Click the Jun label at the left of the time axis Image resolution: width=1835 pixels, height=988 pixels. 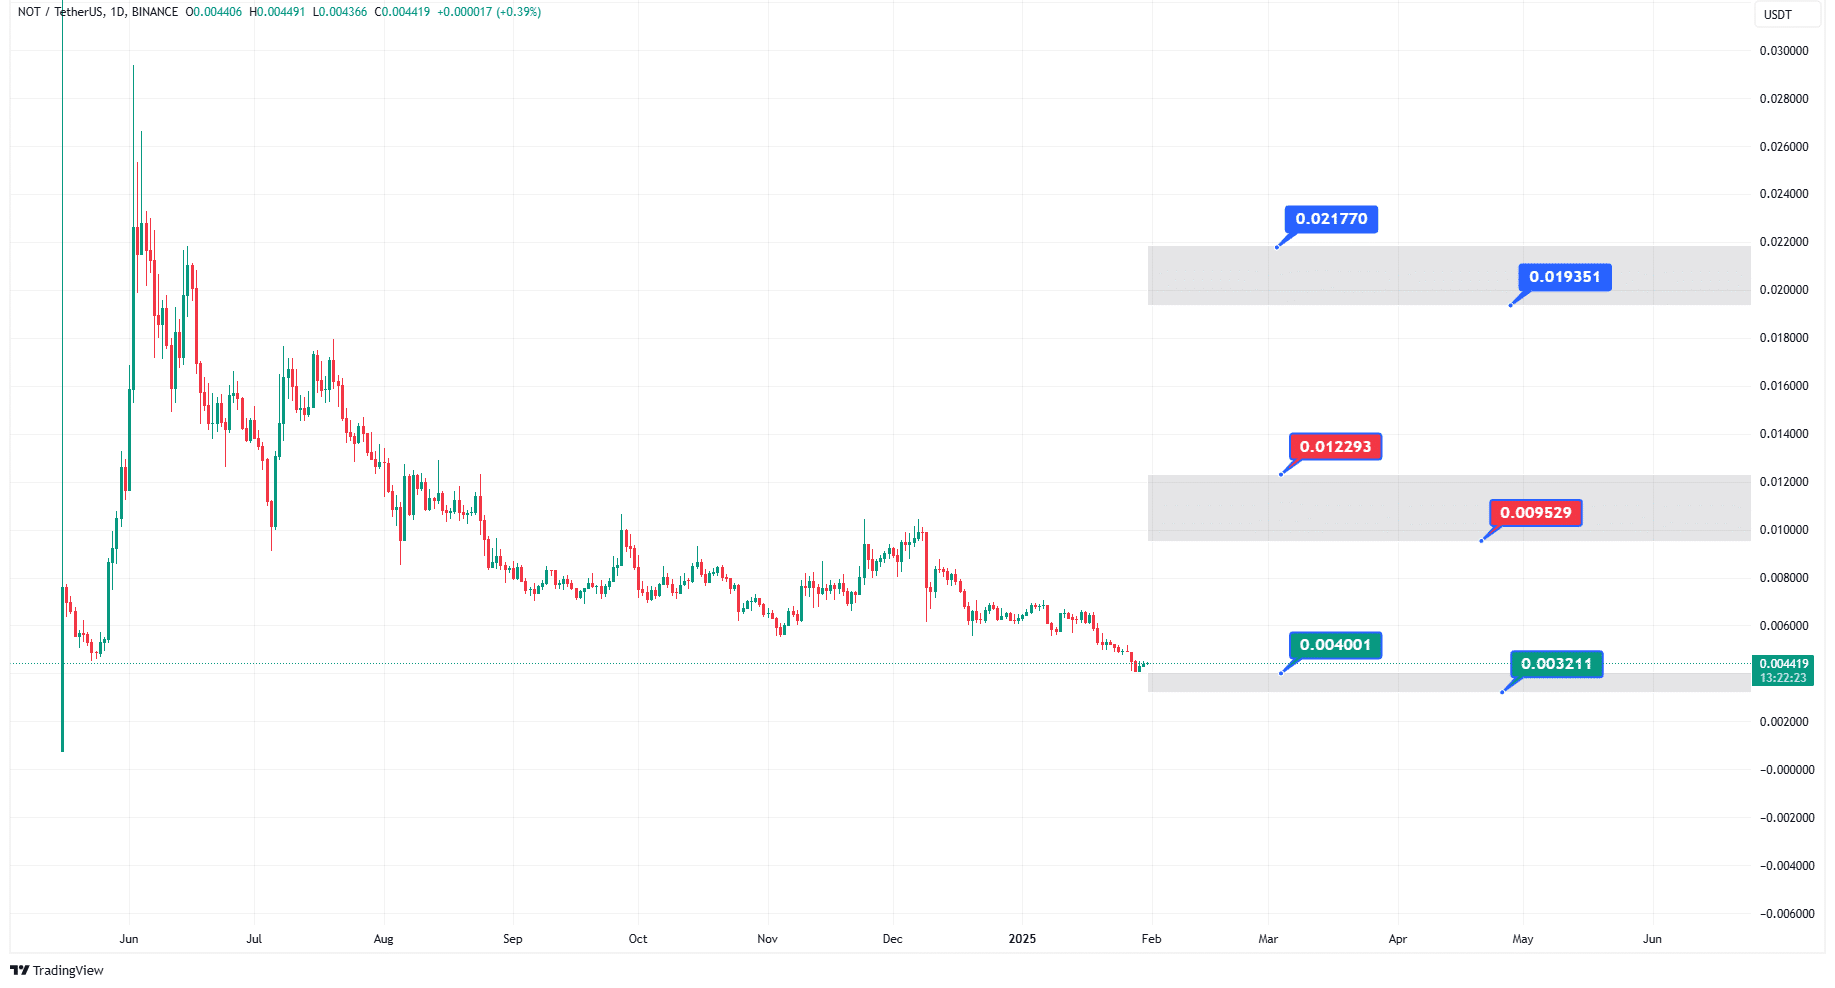point(129,939)
